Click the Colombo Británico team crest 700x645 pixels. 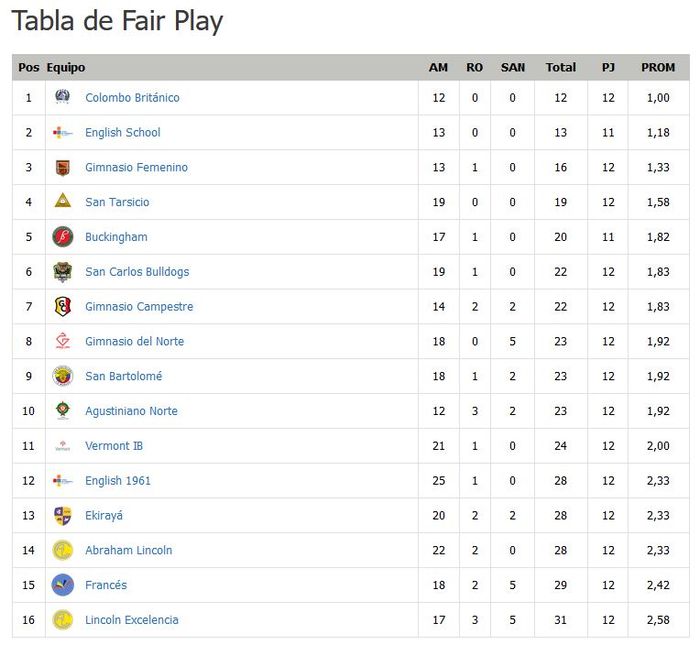pyautogui.click(x=63, y=97)
